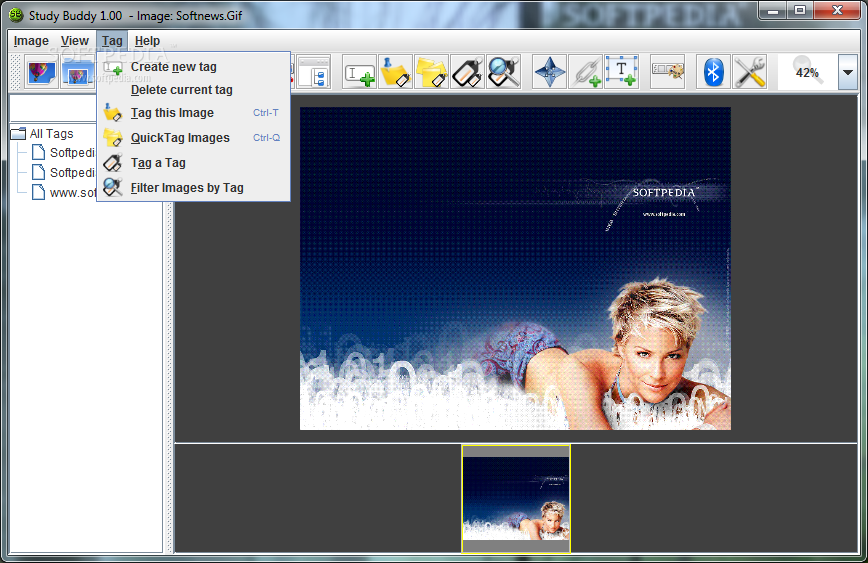
Task: Click the add link chain toolbar icon
Action: [x=586, y=73]
